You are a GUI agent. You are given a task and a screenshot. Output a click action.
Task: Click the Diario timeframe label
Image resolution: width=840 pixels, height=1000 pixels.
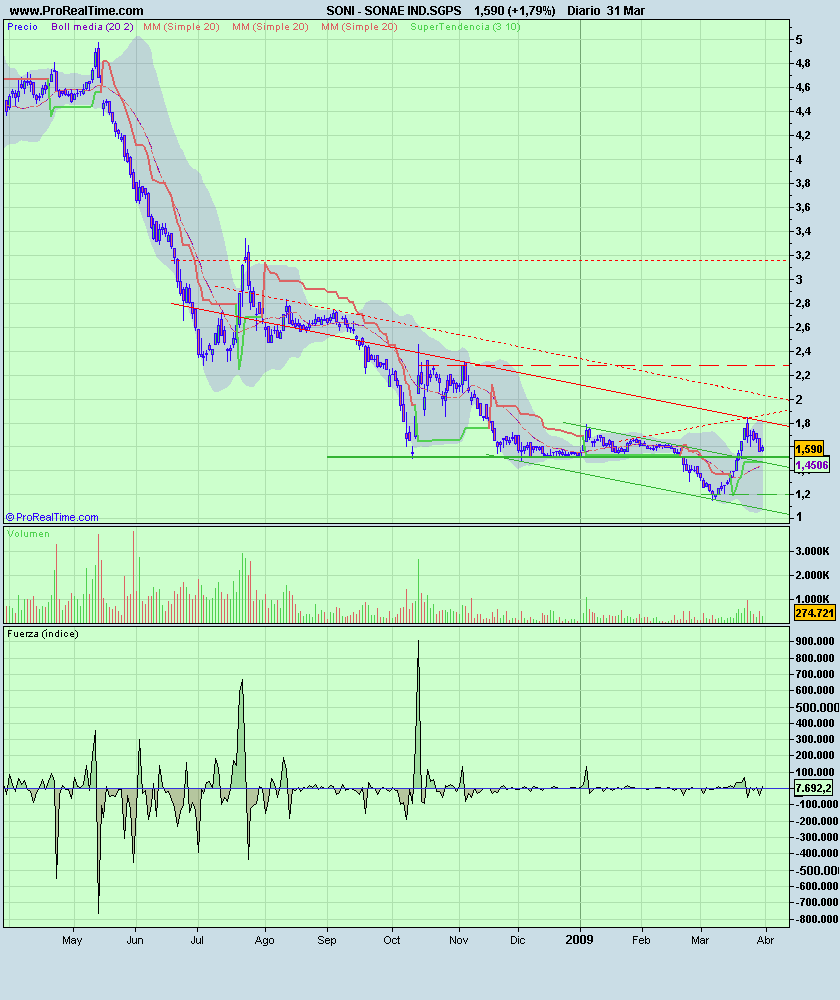pos(584,11)
